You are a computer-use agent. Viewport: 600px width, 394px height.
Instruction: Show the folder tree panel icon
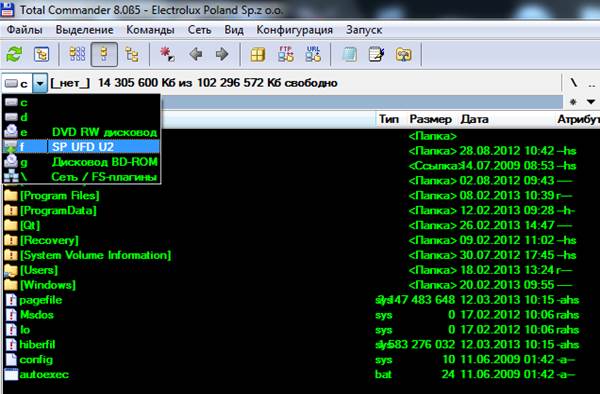pyautogui.click(x=132, y=54)
